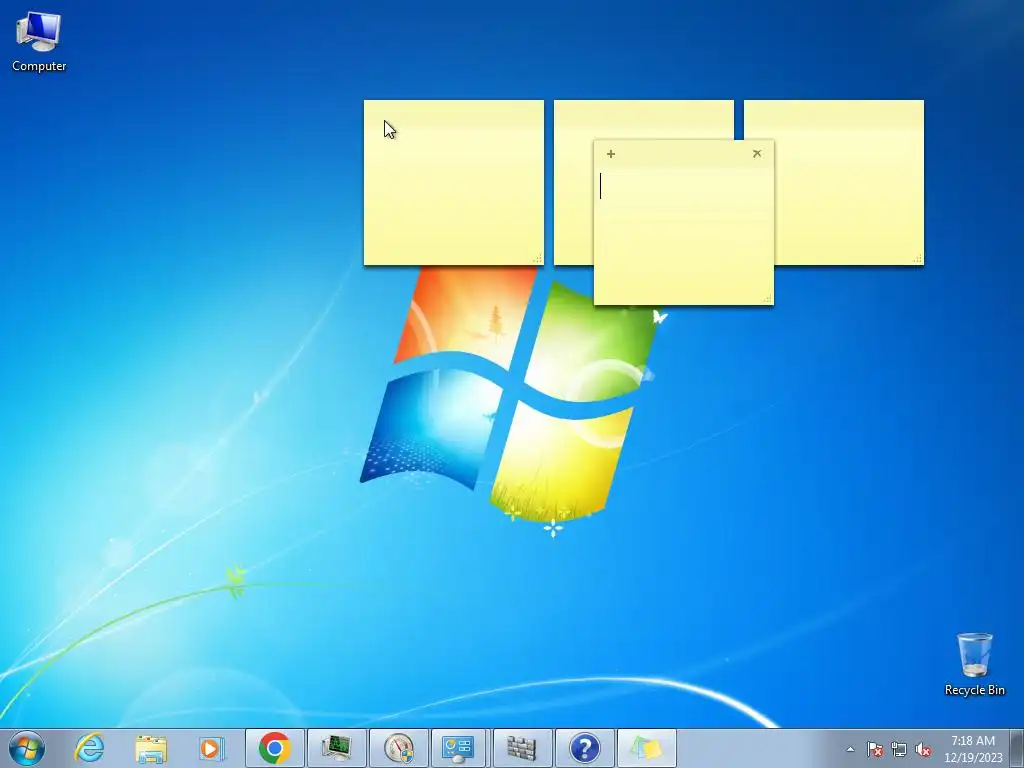Open the network status tray icon
1024x768 pixels.
click(x=899, y=749)
